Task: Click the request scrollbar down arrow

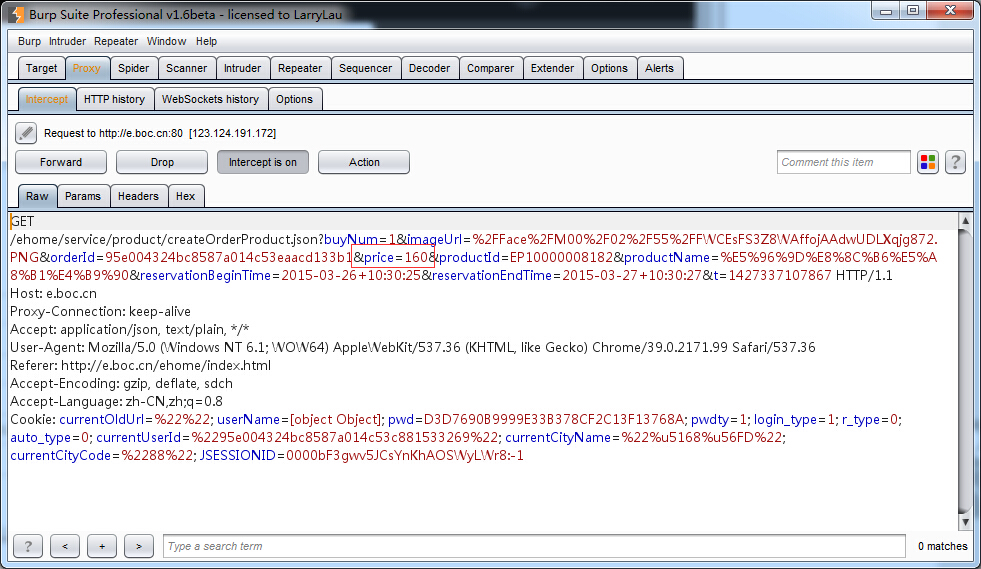Action: pyautogui.click(x=965, y=522)
